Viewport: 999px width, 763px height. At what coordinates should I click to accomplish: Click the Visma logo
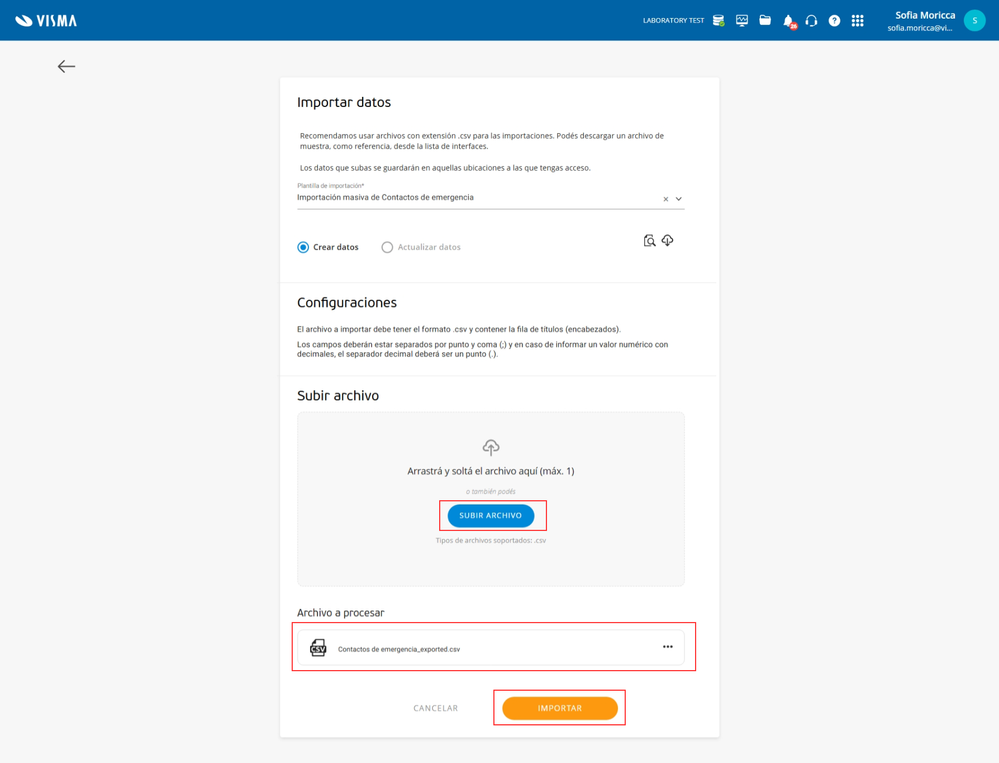pyautogui.click(x=46, y=20)
